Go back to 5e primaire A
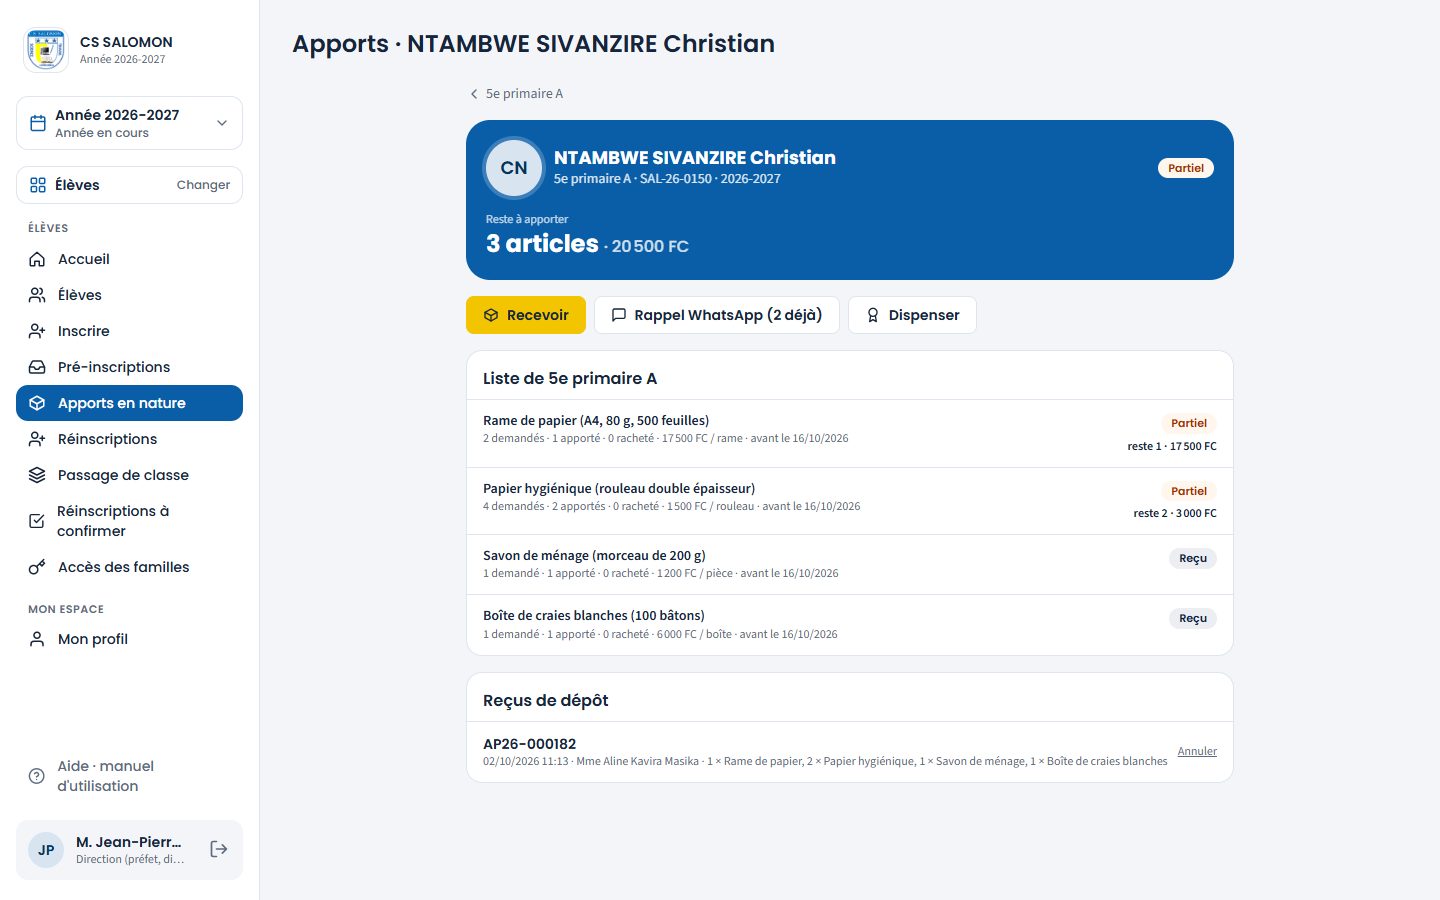This screenshot has height=900, width=1440. [x=516, y=94]
